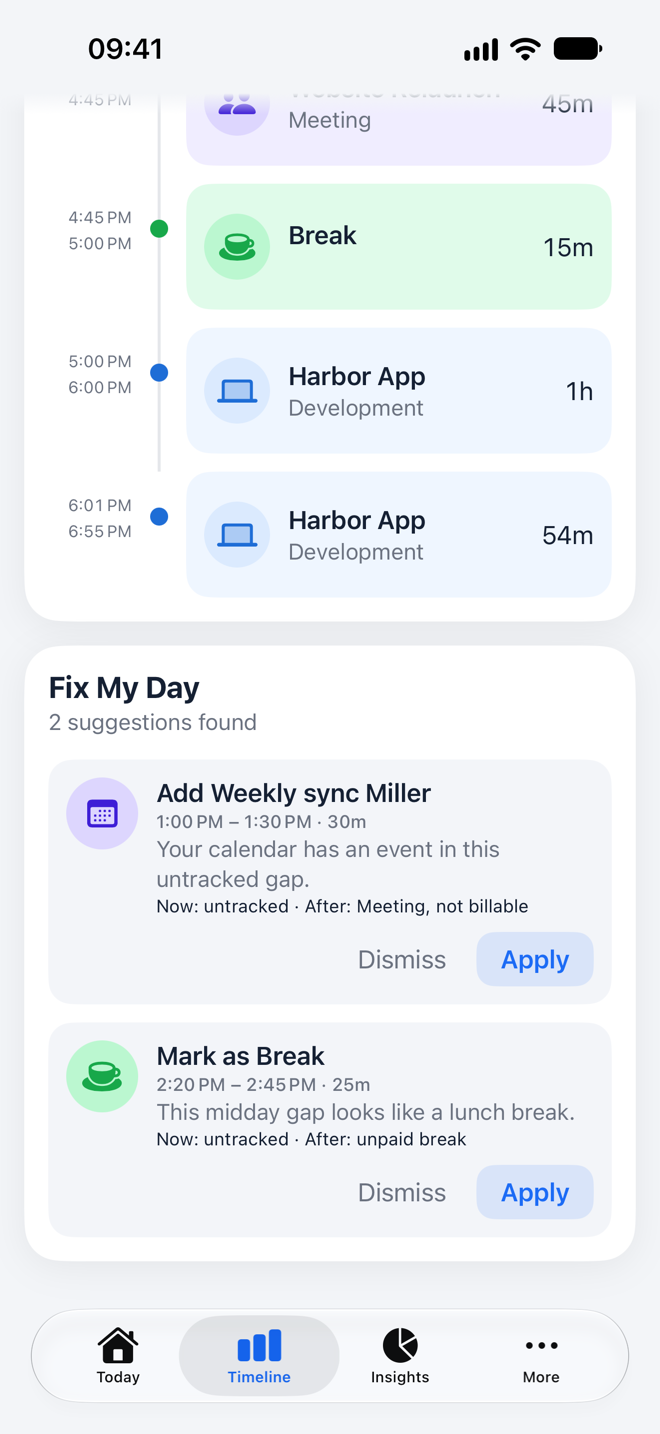660x1434 pixels.
Task: Tap the "Fix My Day" heading
Action: click(x=124, y=688)
